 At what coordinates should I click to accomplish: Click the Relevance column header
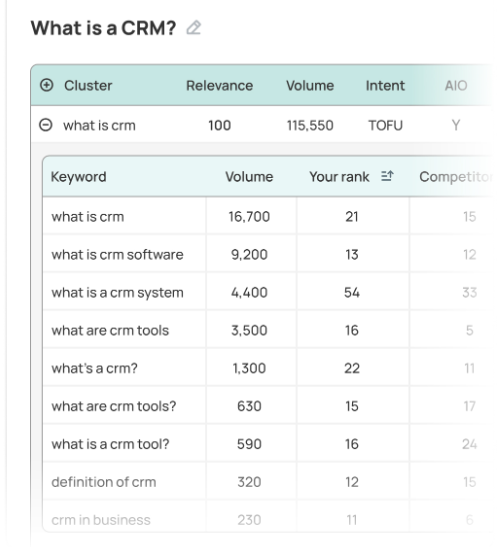tap(219, 85)
